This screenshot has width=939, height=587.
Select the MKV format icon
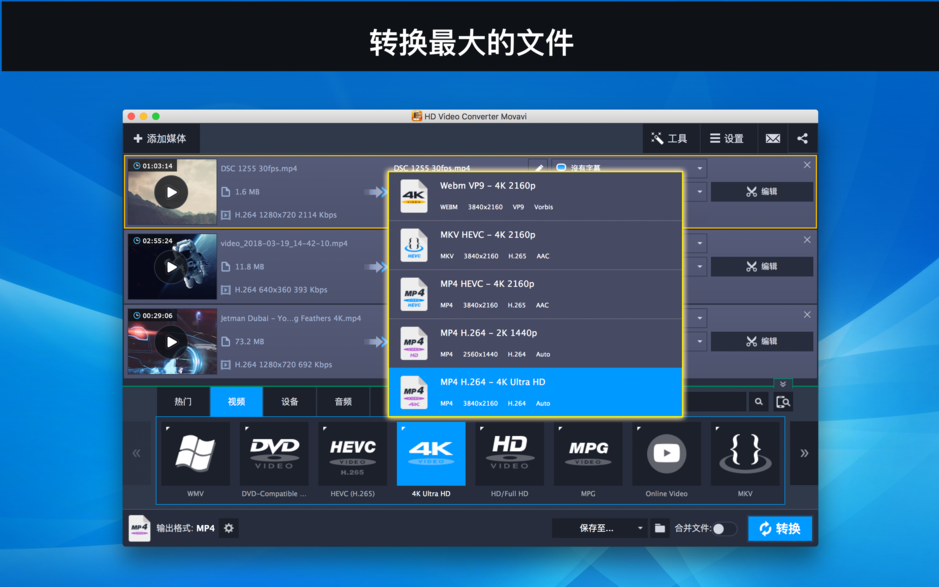coord(745,453)
